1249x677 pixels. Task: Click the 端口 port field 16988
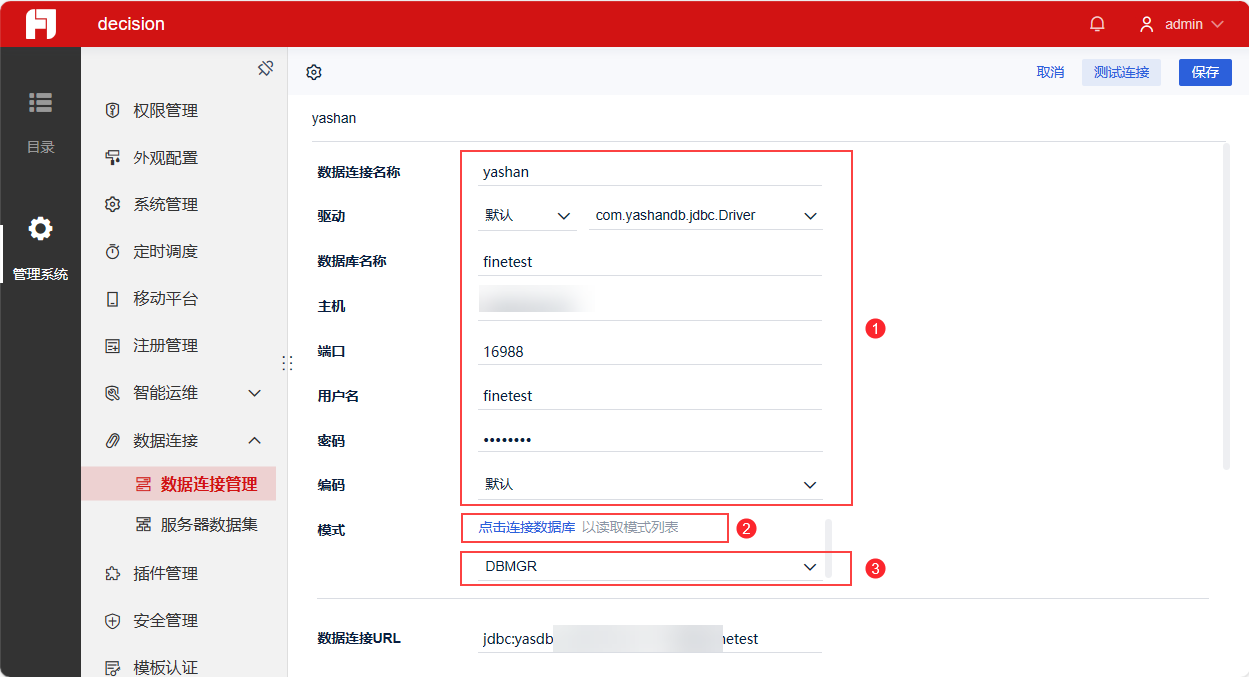coord(650,352)
